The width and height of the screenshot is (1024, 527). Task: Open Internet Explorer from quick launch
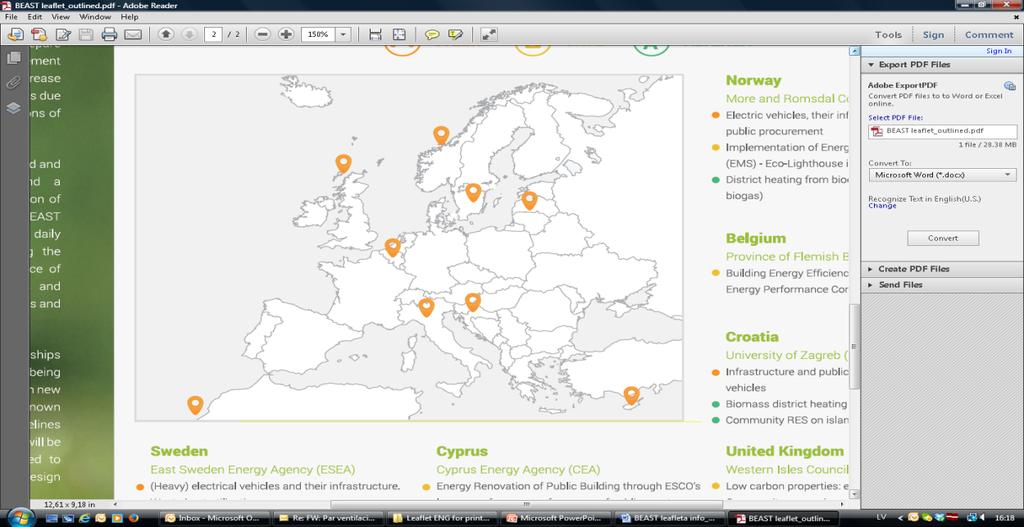coord(84,518)
